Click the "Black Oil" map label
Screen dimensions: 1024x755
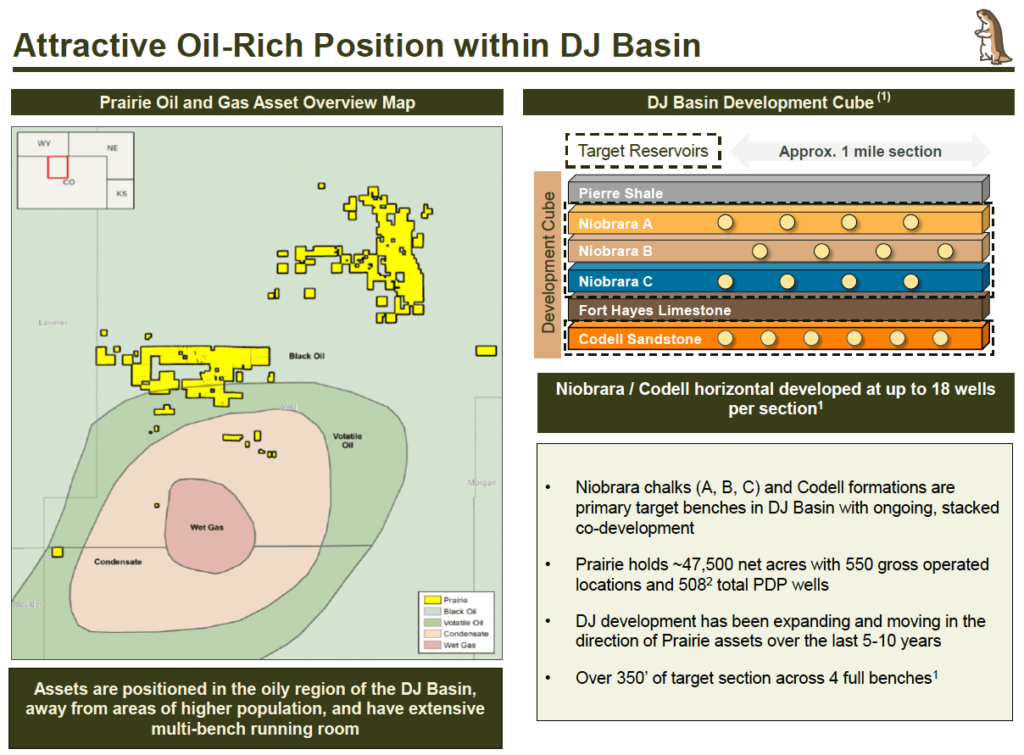pyautogui.click(x=306, y=356)
